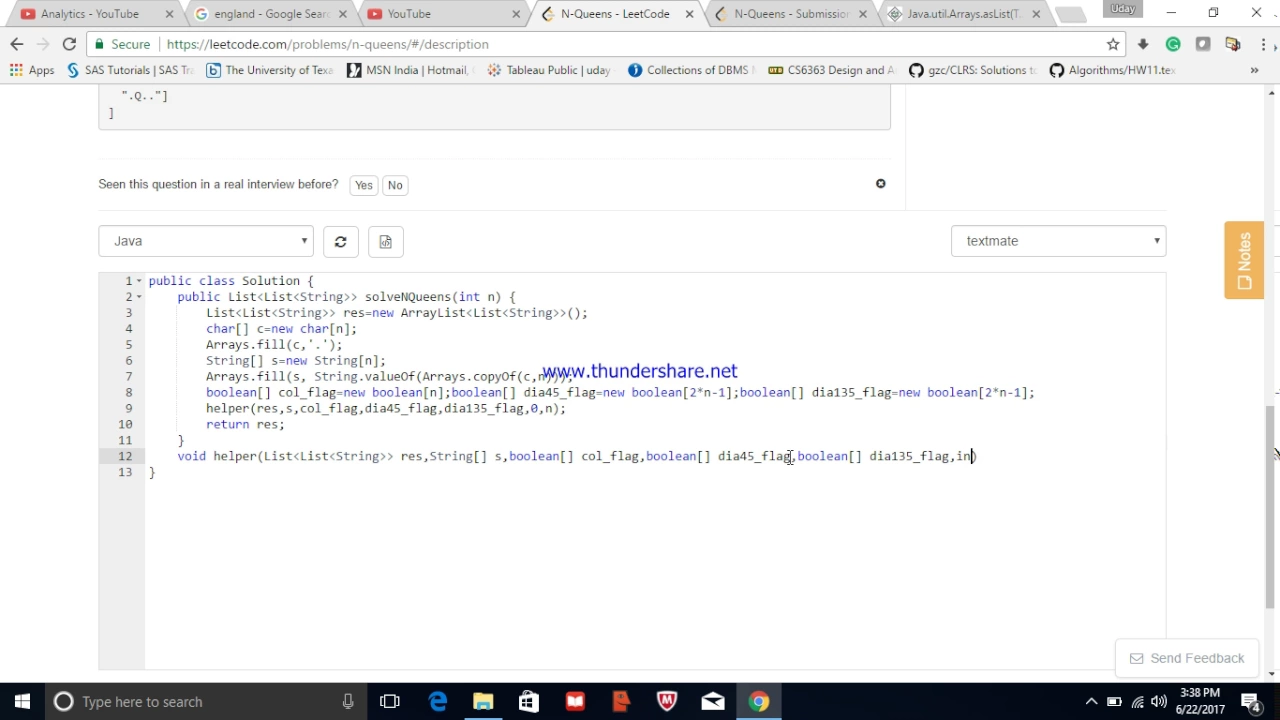Switch to Java.util.Arrays.asList tab
This screenshot has height=720, width=1280.
(x=955, y=14)
